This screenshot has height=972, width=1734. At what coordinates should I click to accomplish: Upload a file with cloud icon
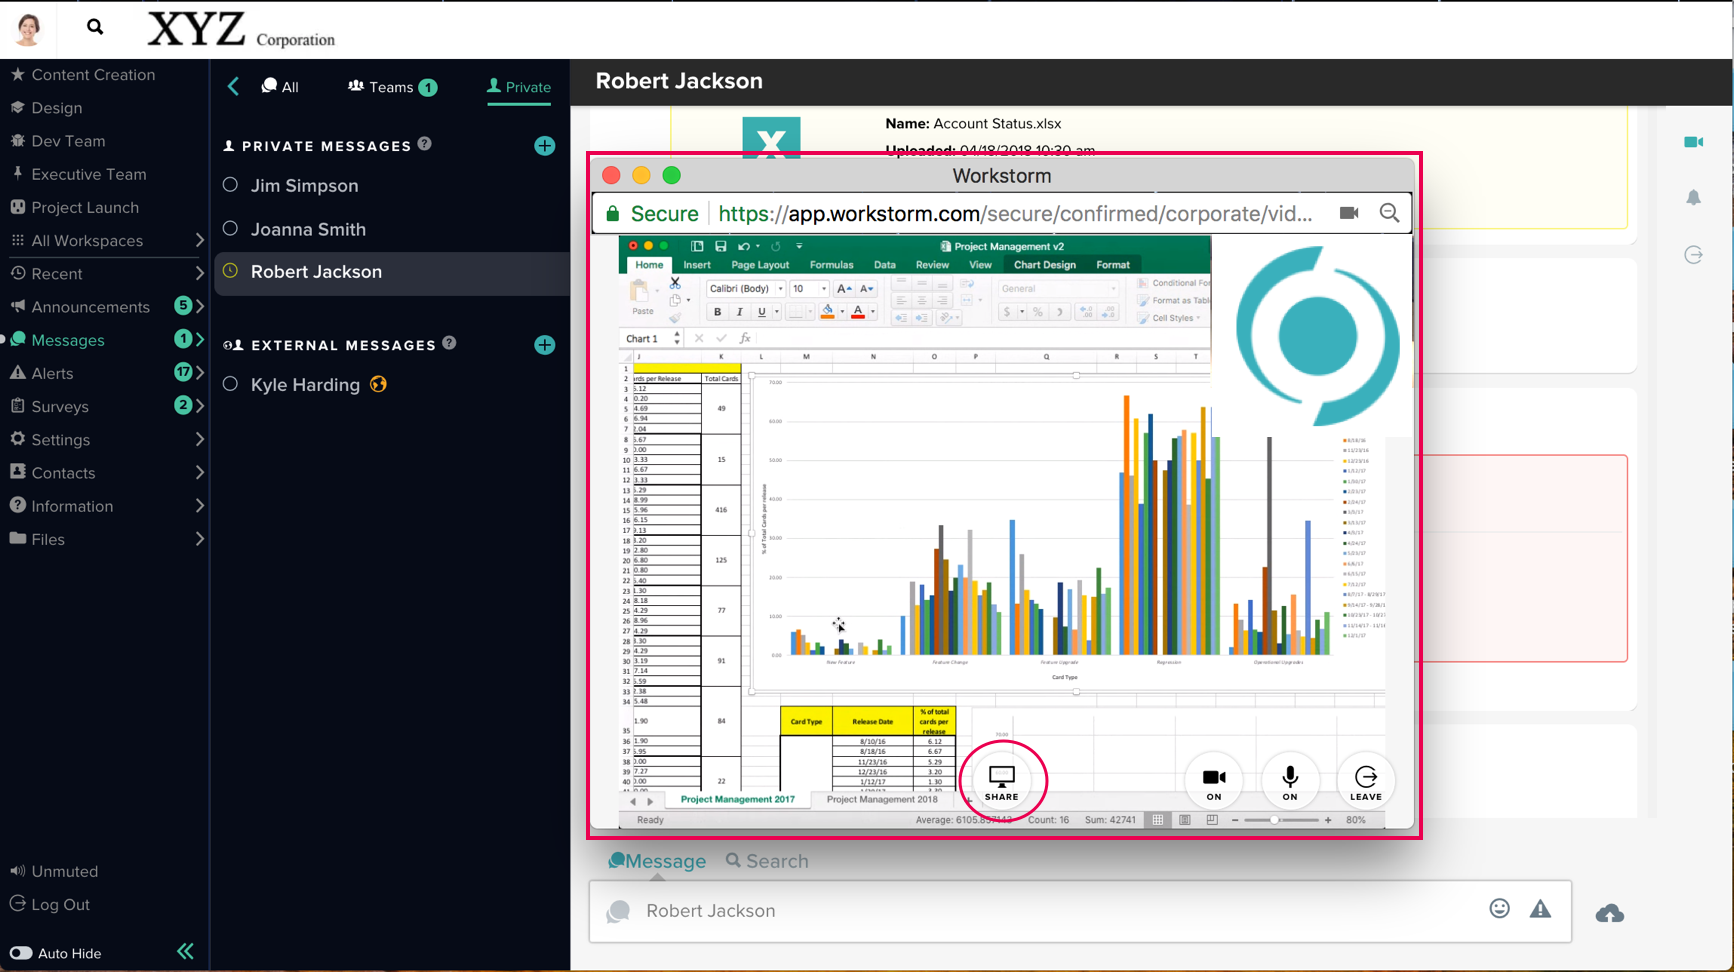pos(1610,913)
